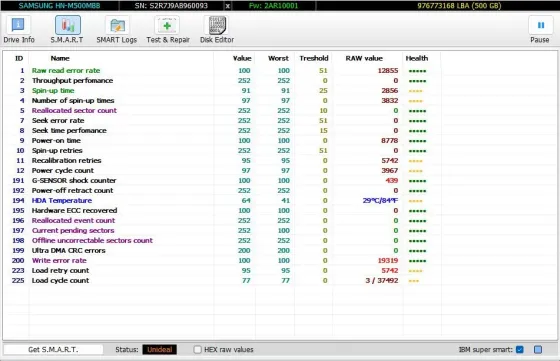The image size is (560, 361).
Task: Select the Current pending sectors row
Action: pyautogui.click(x=221, y=231)
